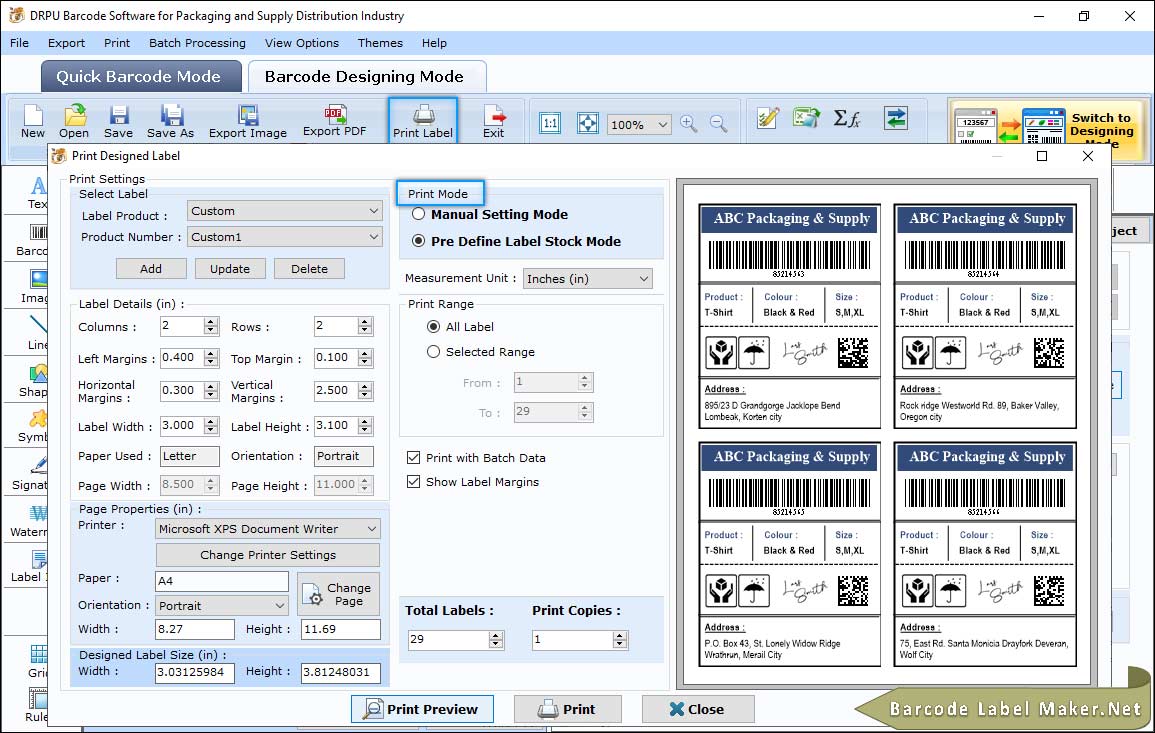1155x733 pixels.
Task: Select the Watermark tool in left sidebar
Action: click(x=29, y=521)
